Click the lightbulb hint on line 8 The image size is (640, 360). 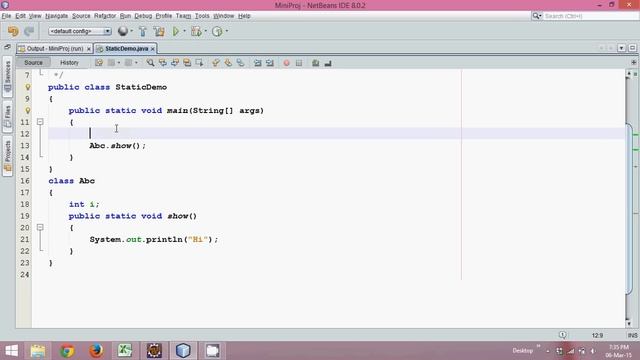pos(27,87)
